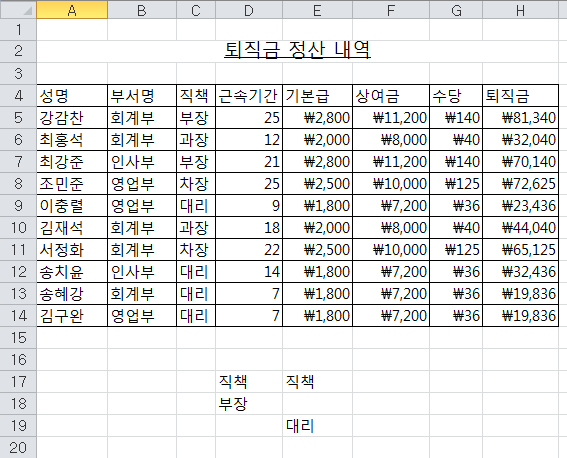Screen dimensions: 567x458
Task: Click severance value ₩44,040
Action: click(521, 228)
